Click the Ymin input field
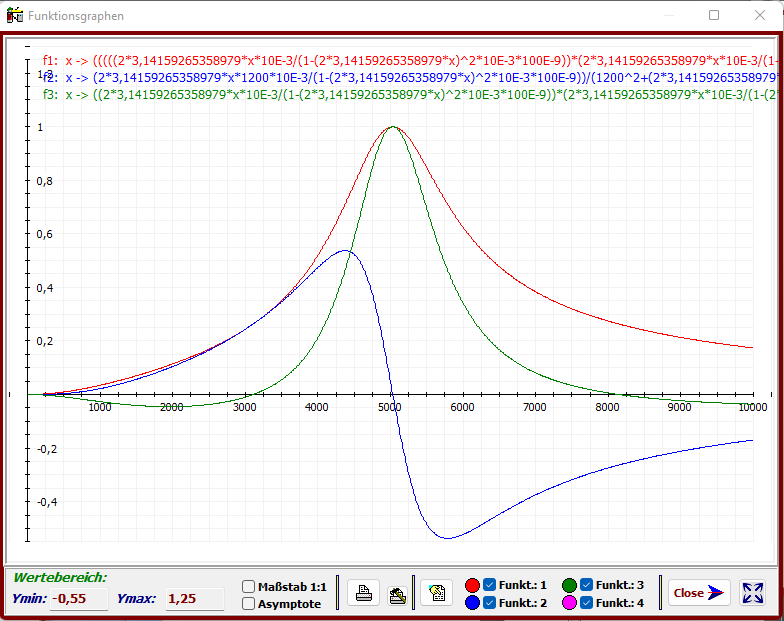784x621 pixels. click(78, 599)
